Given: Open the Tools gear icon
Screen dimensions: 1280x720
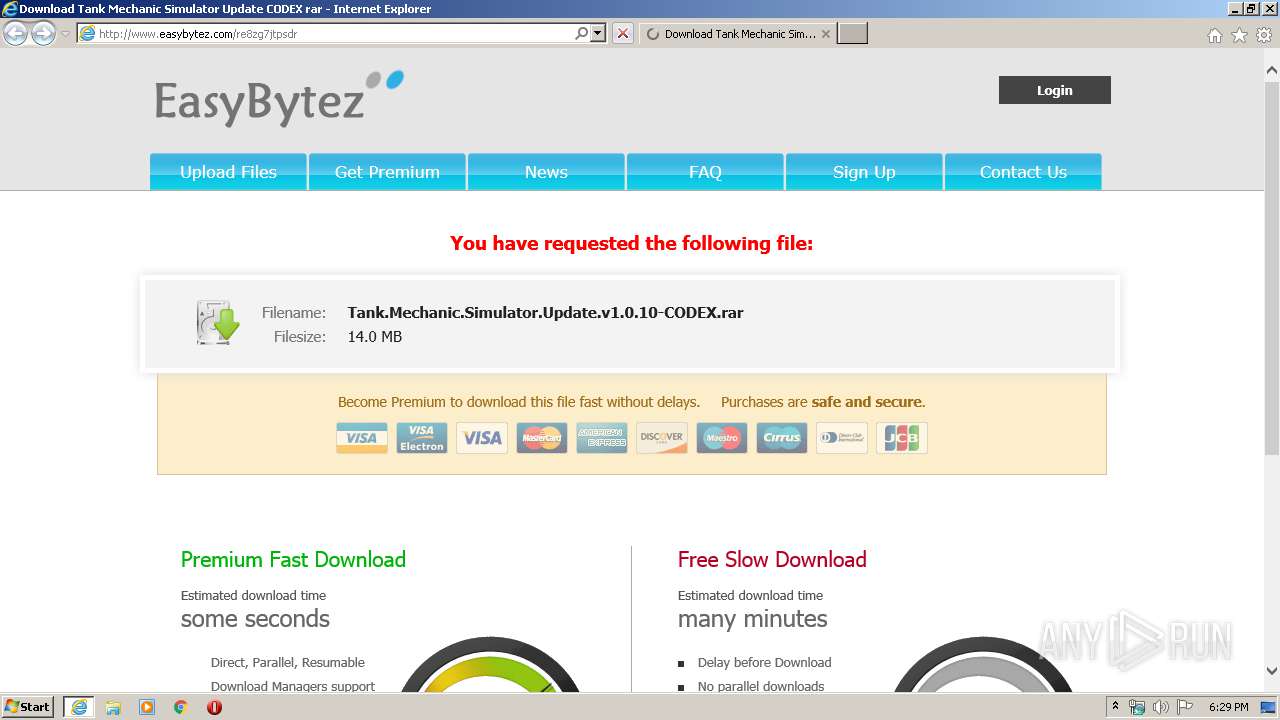Looking at the screenshot, I should coord(1264,35).
